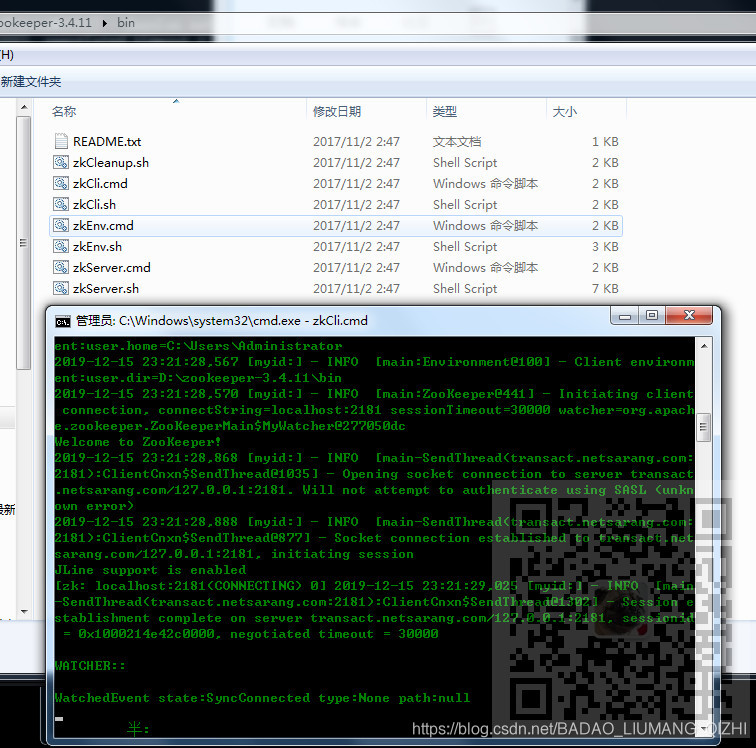Select the zkCleanup.sh file name

[111, 163]
